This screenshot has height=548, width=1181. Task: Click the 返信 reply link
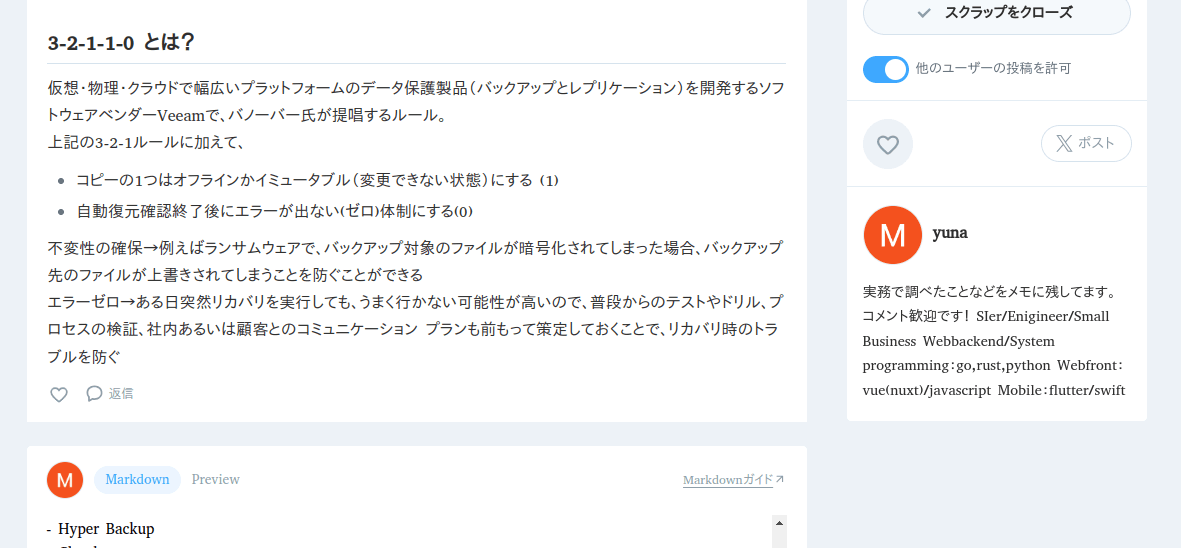[x=121, y=393]
